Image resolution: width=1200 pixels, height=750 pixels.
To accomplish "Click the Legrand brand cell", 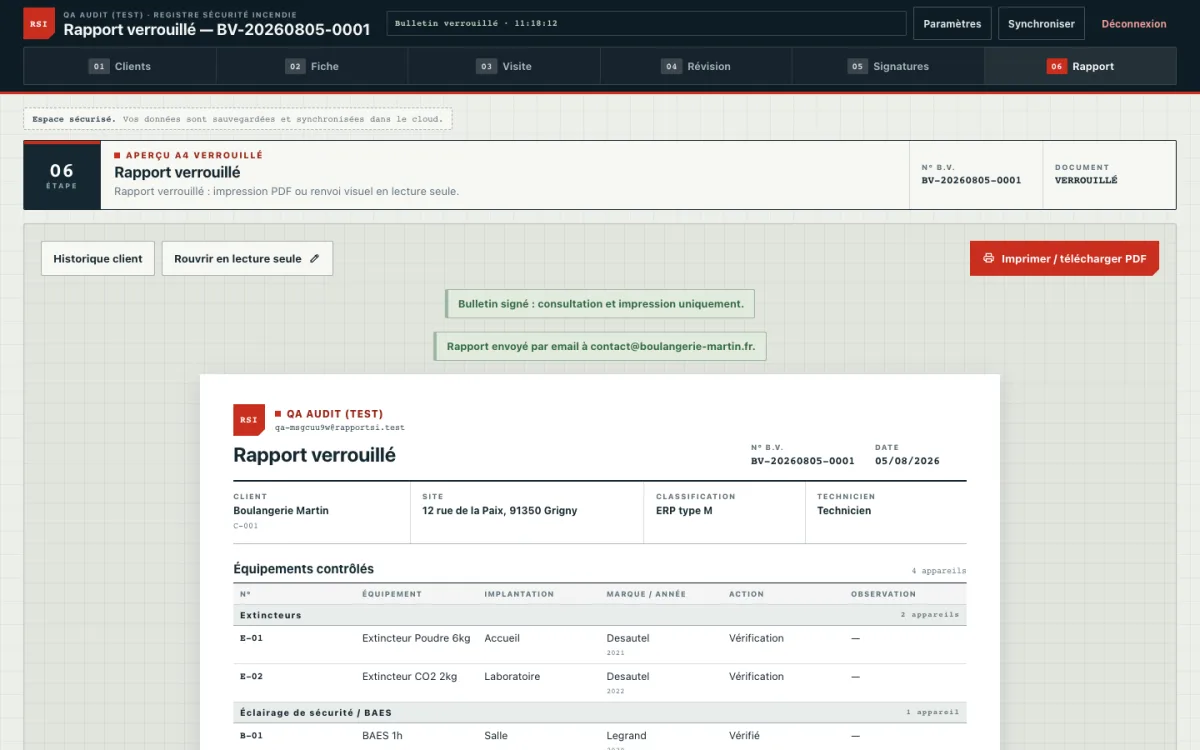I will pyautogui.click(x=627, y=735).
